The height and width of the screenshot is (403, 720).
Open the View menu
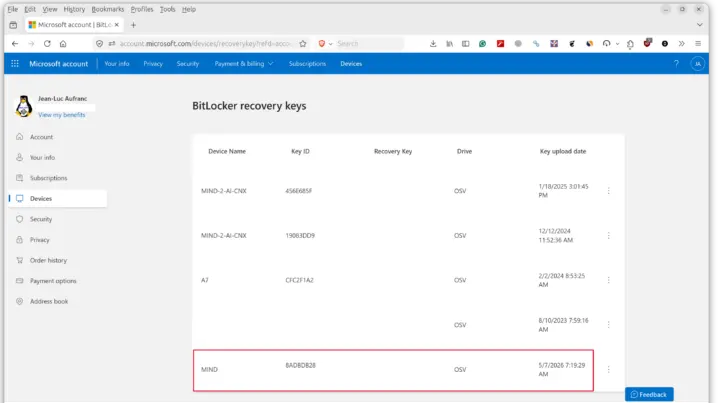click(x=50, y=9)
